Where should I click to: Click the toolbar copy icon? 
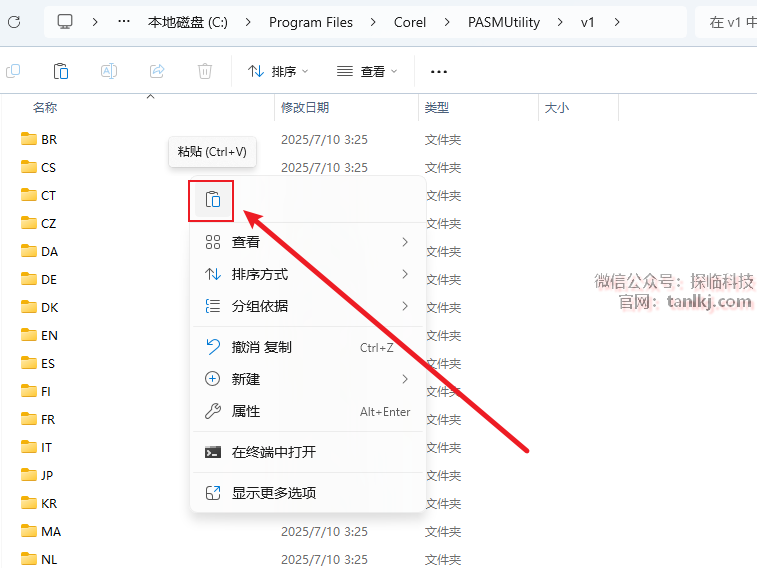13,71
